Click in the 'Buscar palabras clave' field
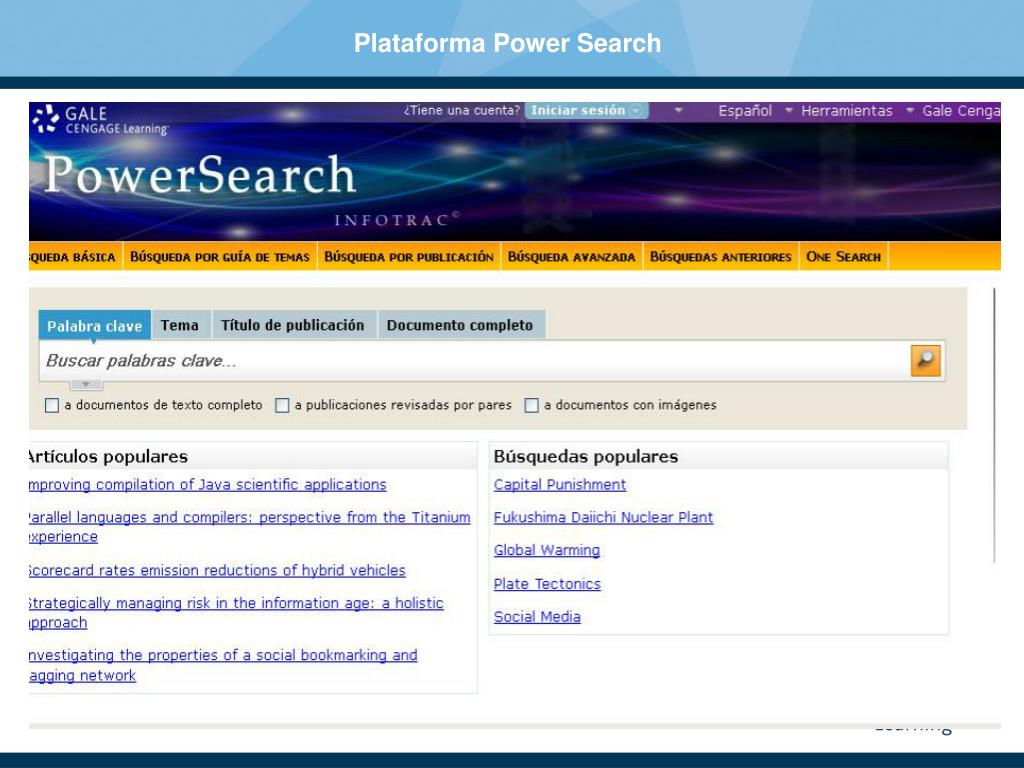Image resolution: width=1024 pixels, height=768 pixels. click(473, 360)
